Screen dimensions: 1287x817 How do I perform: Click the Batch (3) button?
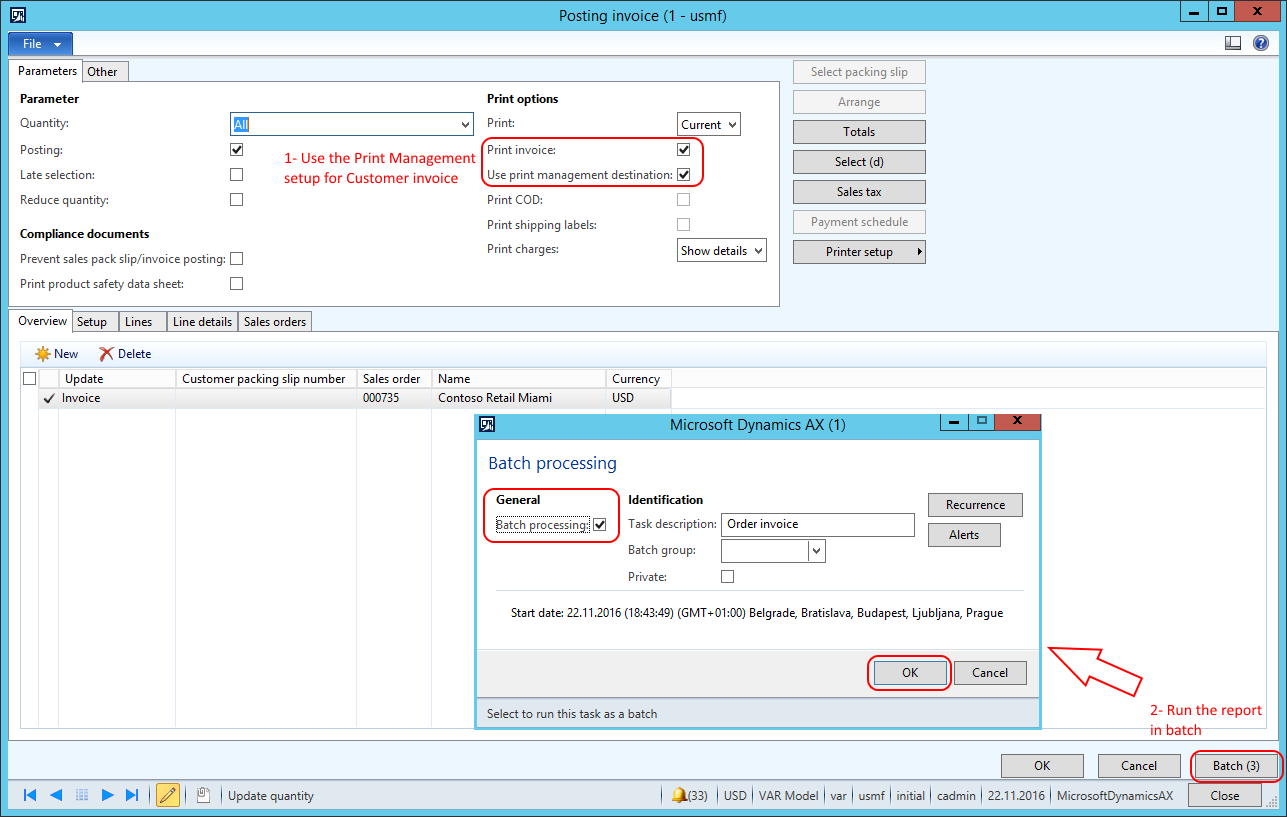pos(1236,766)
